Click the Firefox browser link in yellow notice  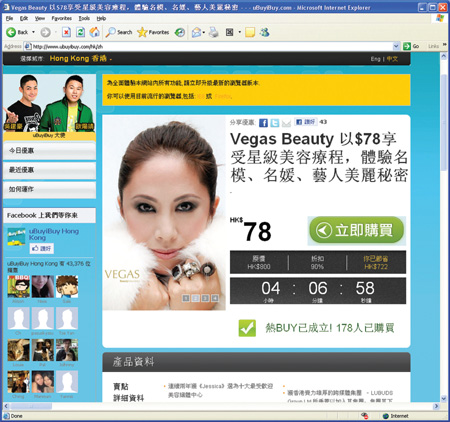223,96
